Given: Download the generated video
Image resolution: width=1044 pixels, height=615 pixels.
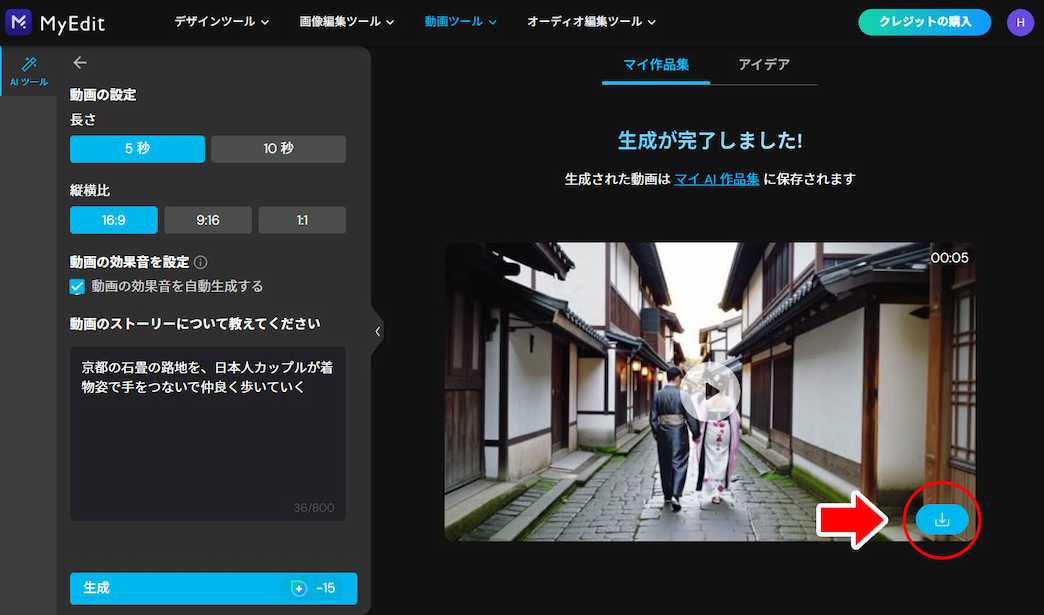Looking at the screenshot, I should point(941,520).
